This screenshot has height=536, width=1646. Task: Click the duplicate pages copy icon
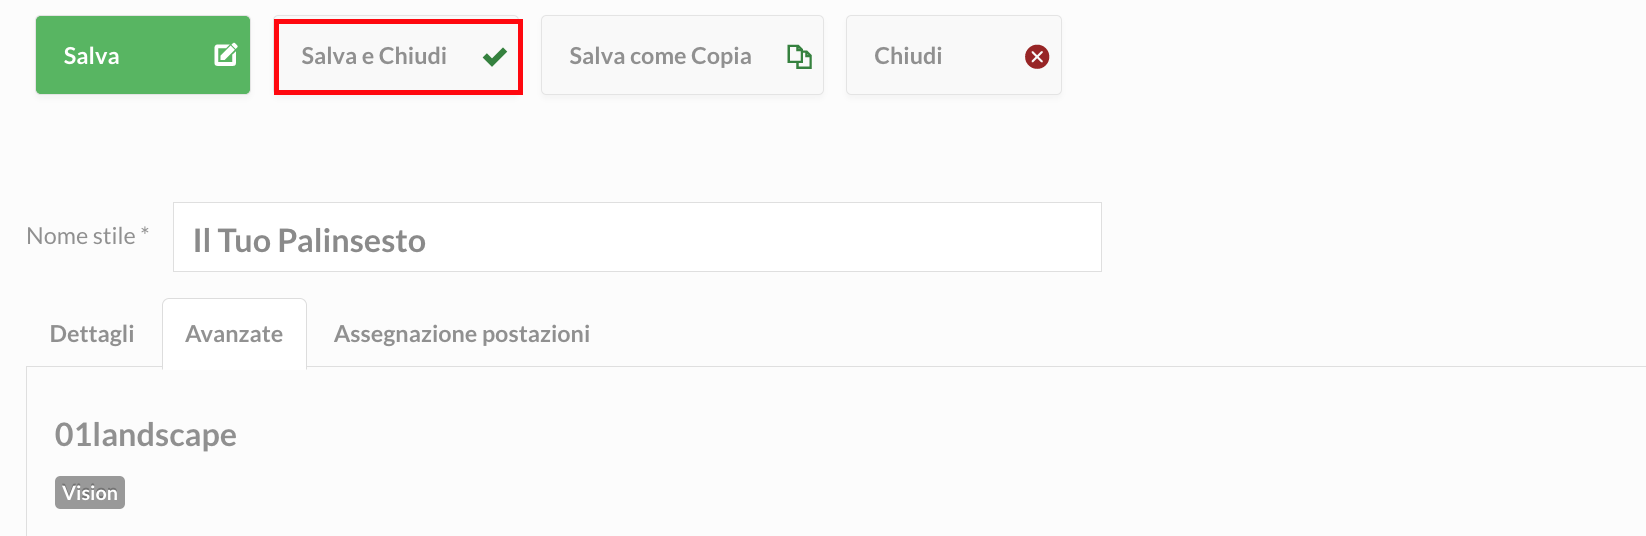[x=799, y=57]
